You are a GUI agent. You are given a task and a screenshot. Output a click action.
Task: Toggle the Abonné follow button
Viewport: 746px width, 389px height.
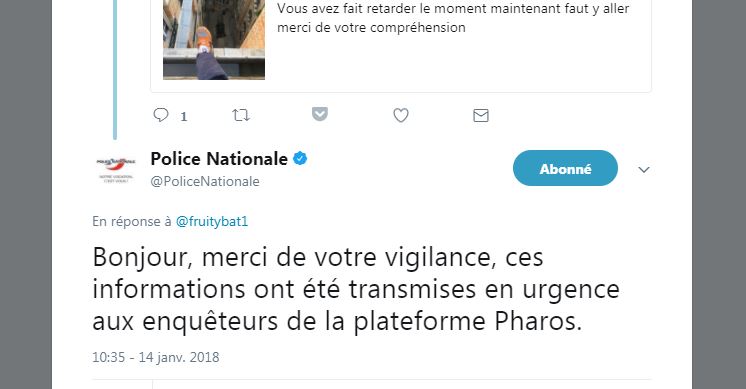click(x=565, y=168)
